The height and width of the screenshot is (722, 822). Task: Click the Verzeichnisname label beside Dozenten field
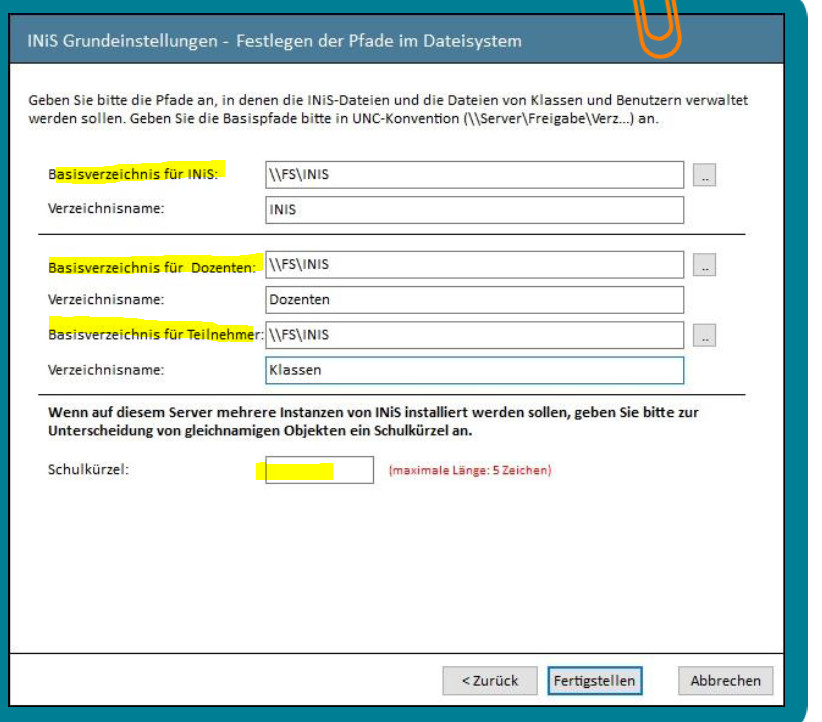106,299
